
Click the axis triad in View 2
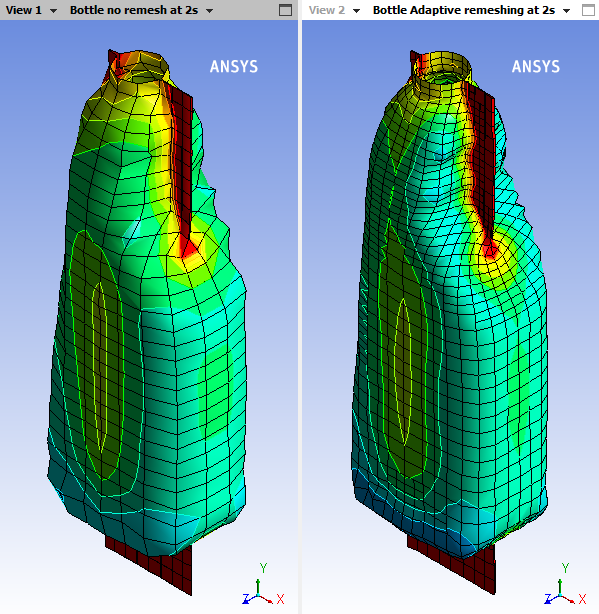tap(565, 585)
